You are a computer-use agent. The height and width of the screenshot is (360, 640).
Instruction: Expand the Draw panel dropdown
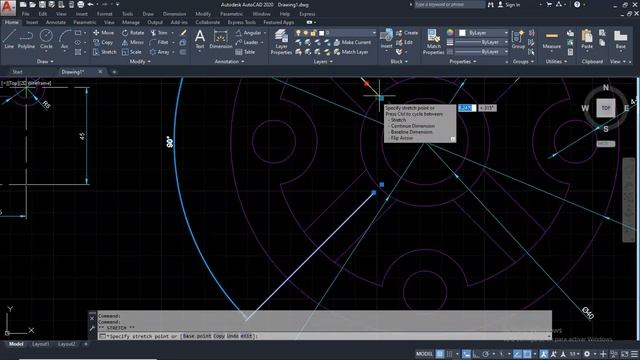point(45,62)
